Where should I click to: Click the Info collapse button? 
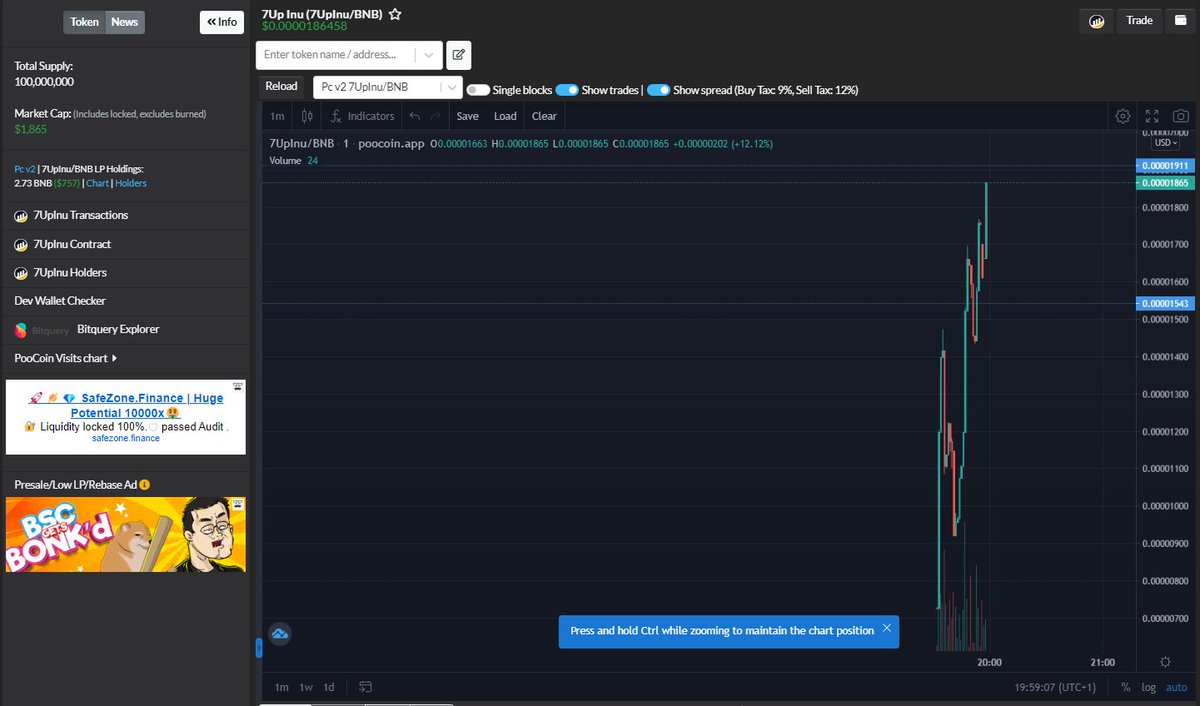click(x=222, y=22)
